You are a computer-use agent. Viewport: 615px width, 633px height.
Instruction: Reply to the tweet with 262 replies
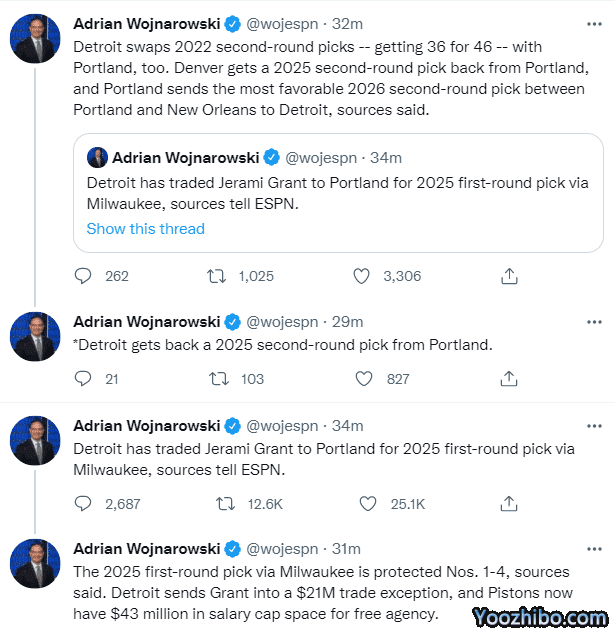coord(84,276)
